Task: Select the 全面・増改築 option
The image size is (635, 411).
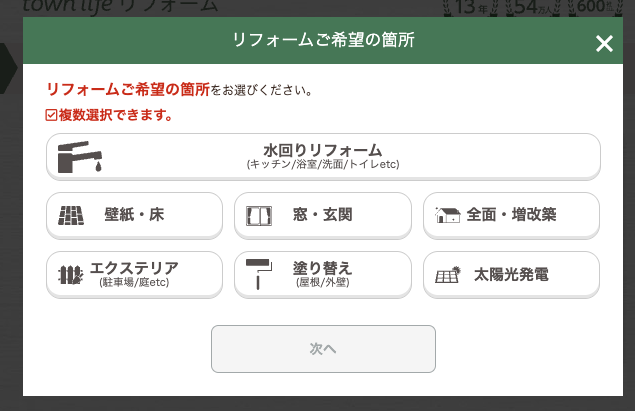Action: coord(511,215)
